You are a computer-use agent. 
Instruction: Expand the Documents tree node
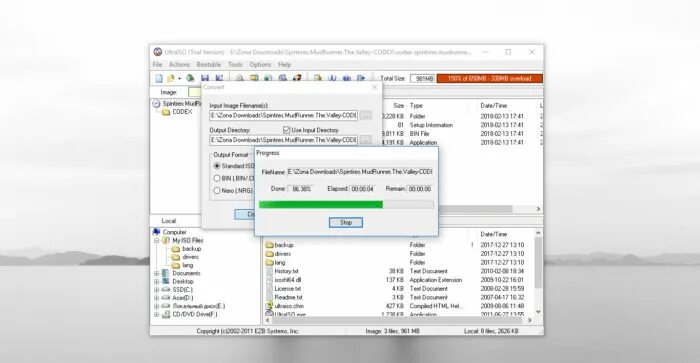point(157,273)
